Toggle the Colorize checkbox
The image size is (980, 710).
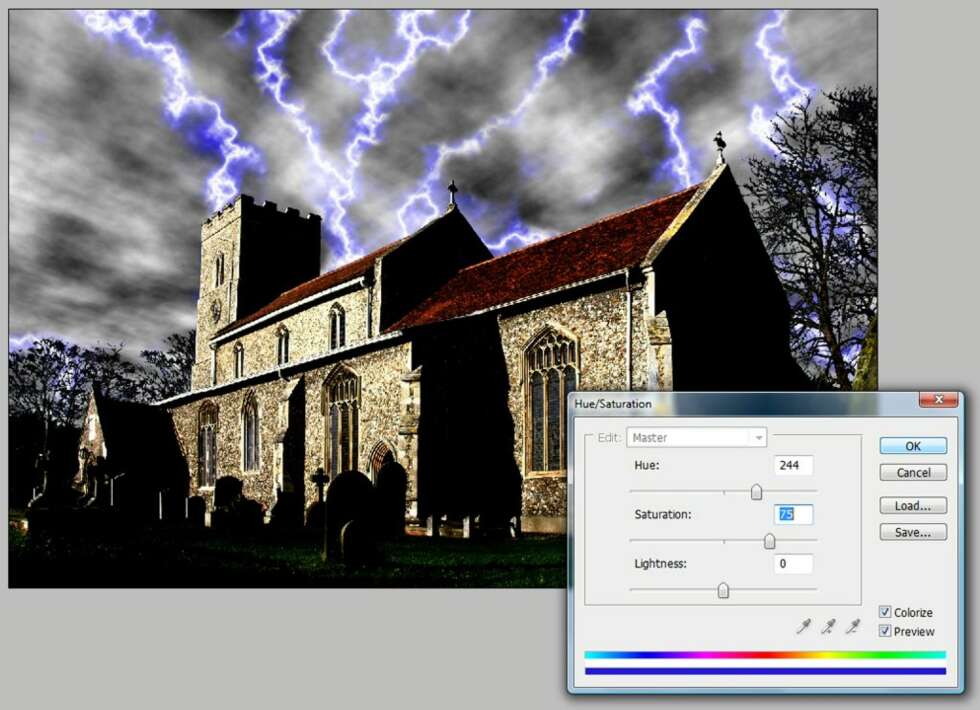pyautogui.click(x=885, y=612)
